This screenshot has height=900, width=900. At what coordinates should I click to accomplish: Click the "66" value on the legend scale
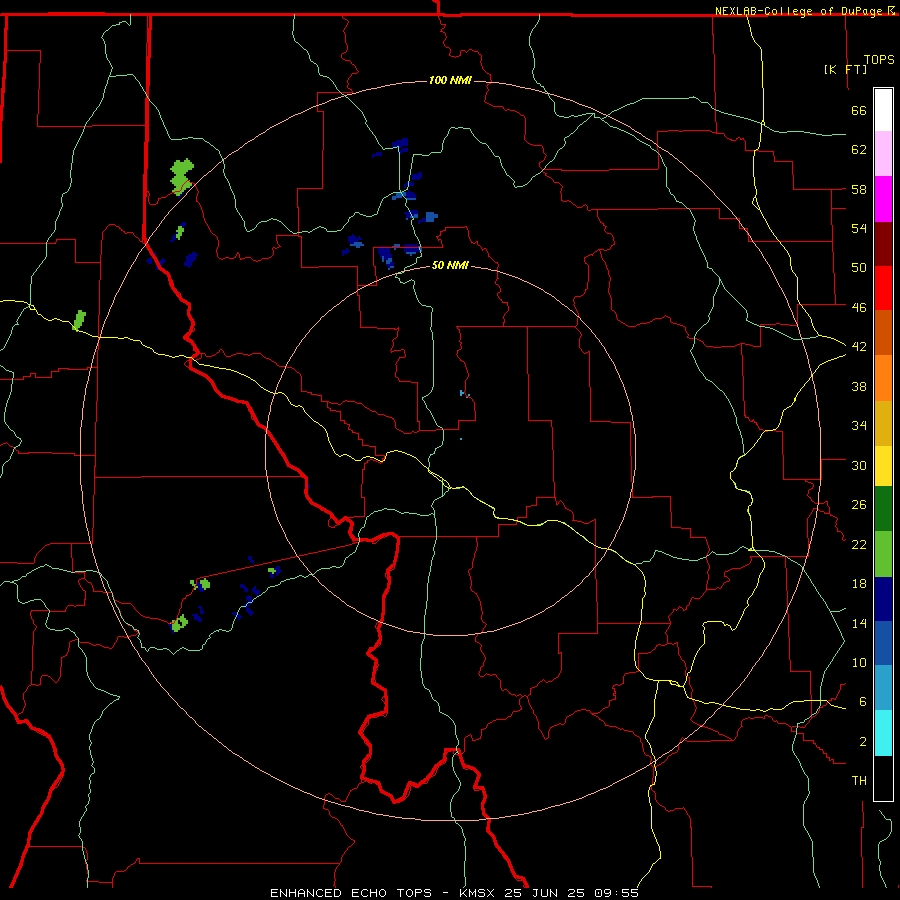click(859, 111)
